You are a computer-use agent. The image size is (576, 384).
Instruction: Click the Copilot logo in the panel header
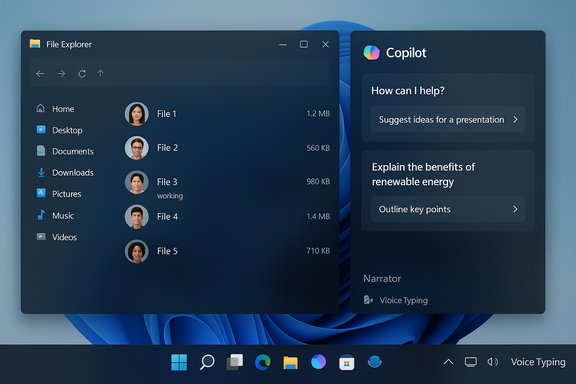coord(371,53)
